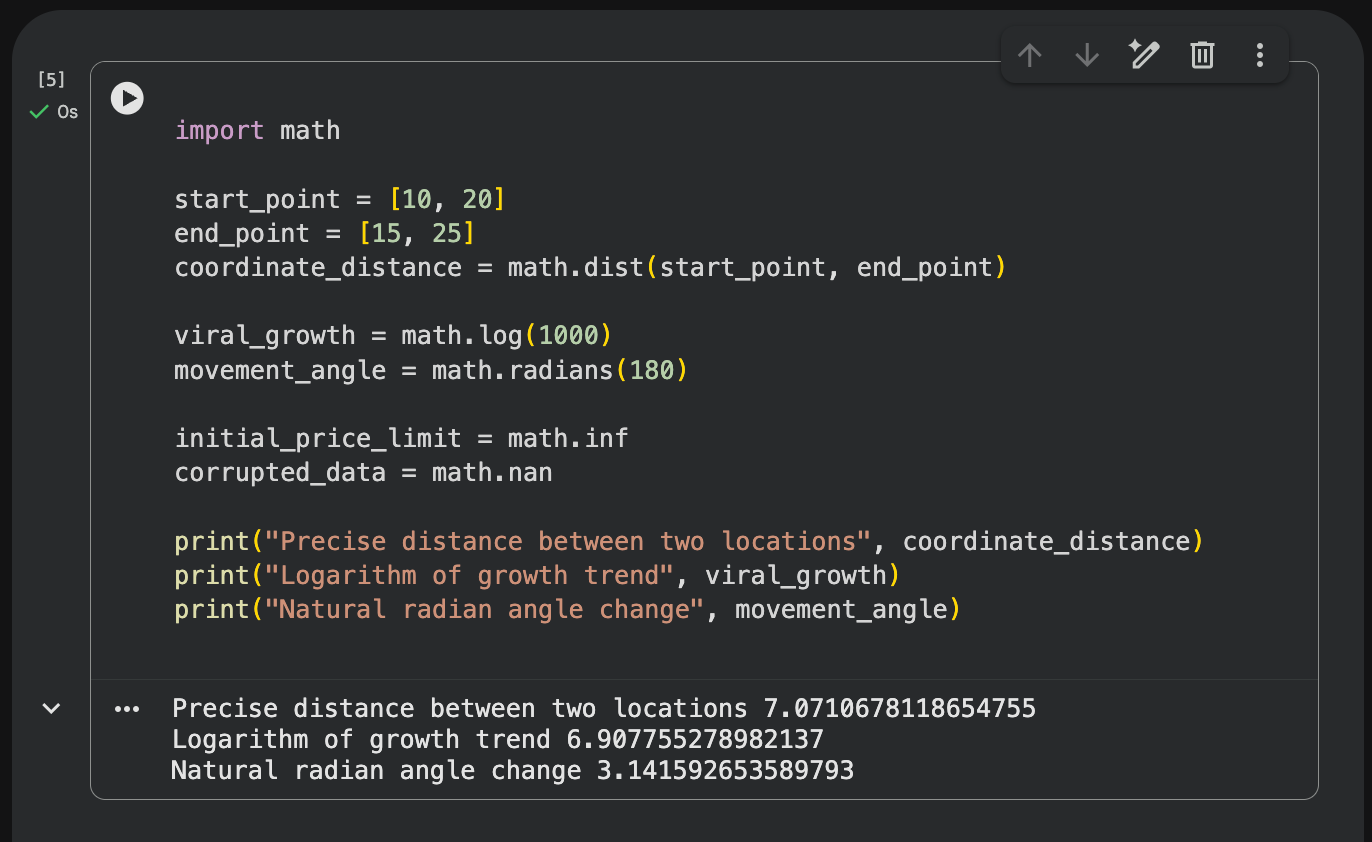1372x842 pixels.
Task: Click the 'corrupted_data = math.nan' line
Action: click(363, 472)
